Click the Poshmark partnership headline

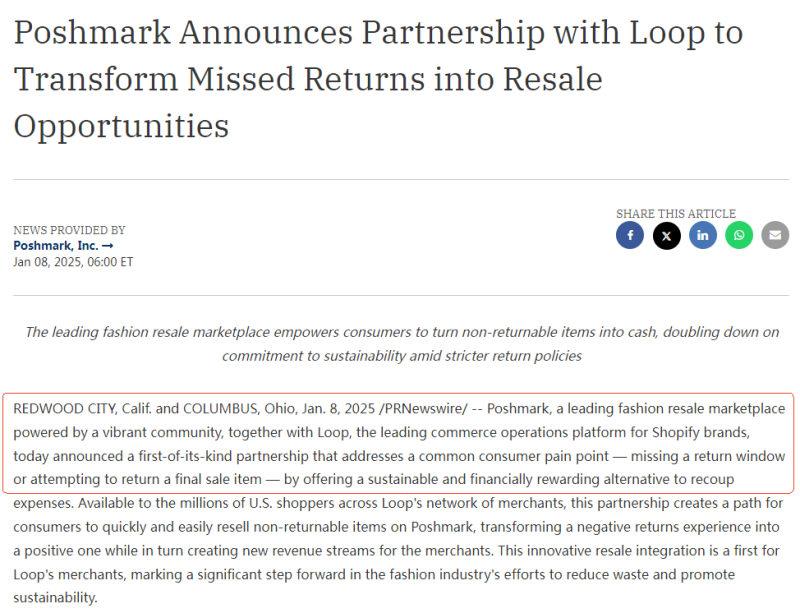click(378, 80)
